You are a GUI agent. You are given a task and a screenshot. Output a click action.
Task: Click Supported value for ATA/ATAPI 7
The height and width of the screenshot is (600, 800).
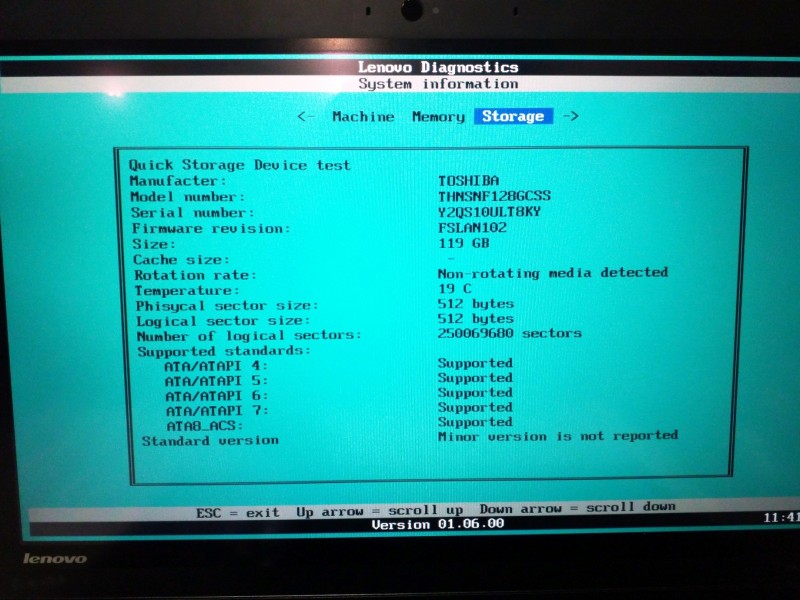[475, 408]
